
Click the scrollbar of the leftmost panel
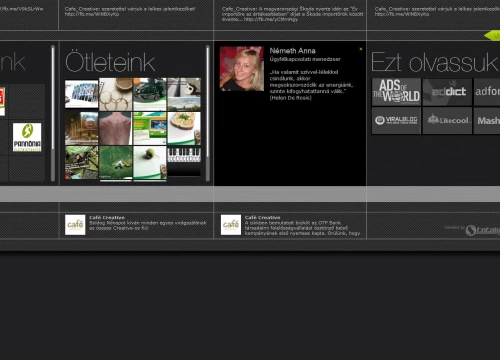click(x=53, y=113)
